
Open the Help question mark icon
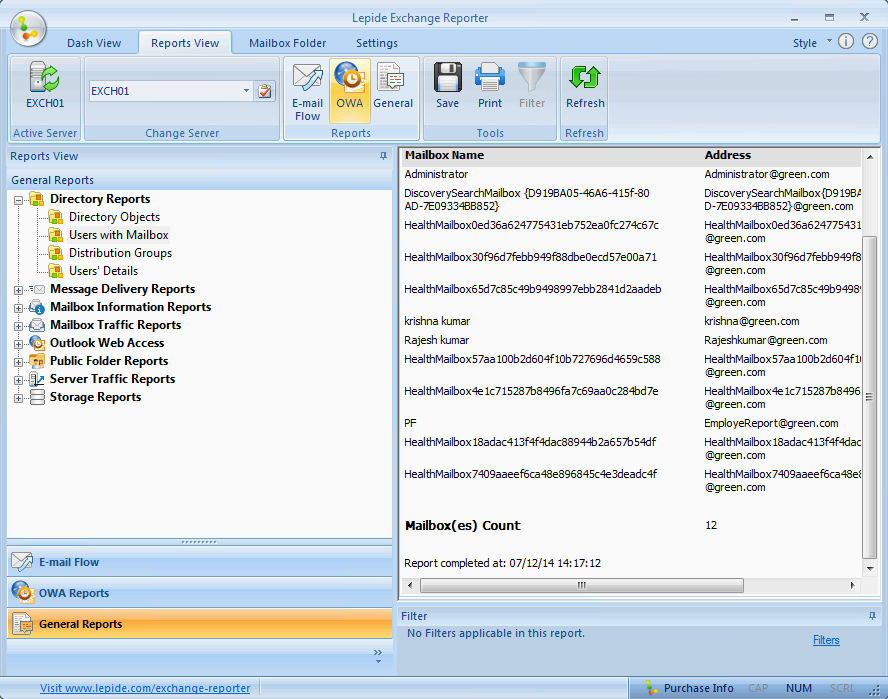[870, 41]
